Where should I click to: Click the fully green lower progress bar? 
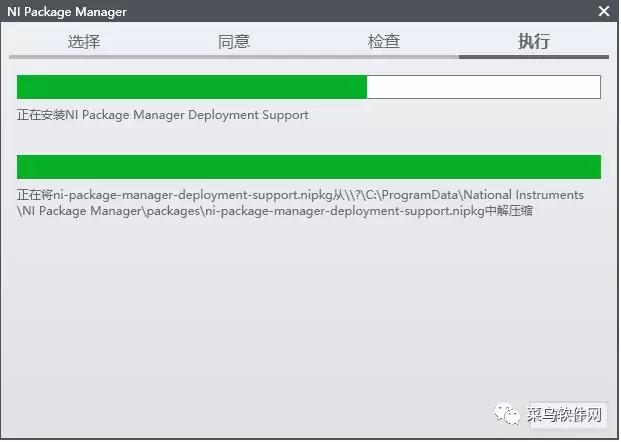[x=309, y=167]
